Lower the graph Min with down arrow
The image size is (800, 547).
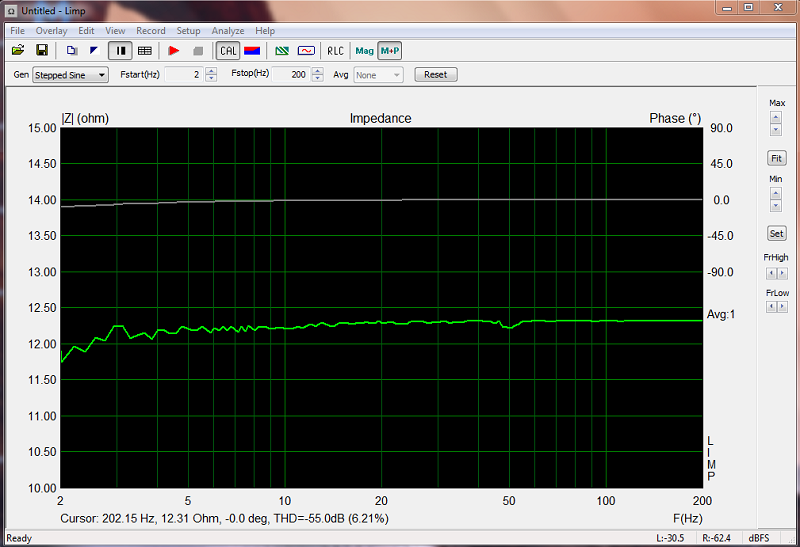[x=776, y=206]
